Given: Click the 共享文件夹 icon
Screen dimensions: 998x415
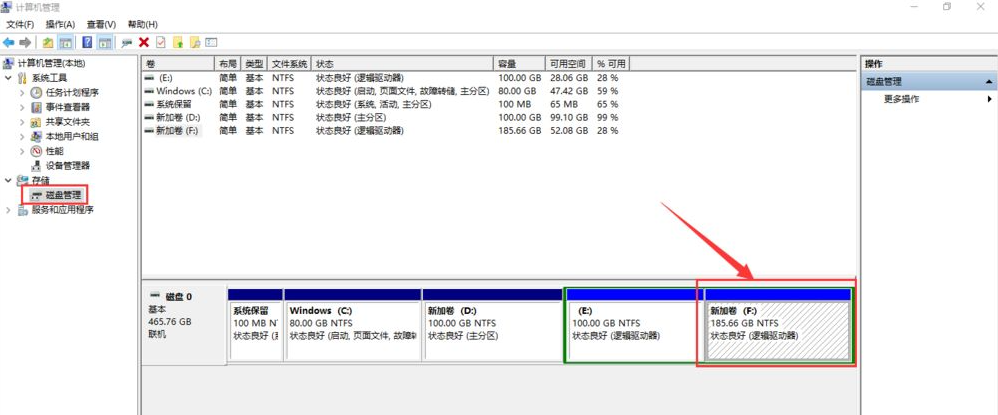Looking at the screenshot, I should pos(36,122).
